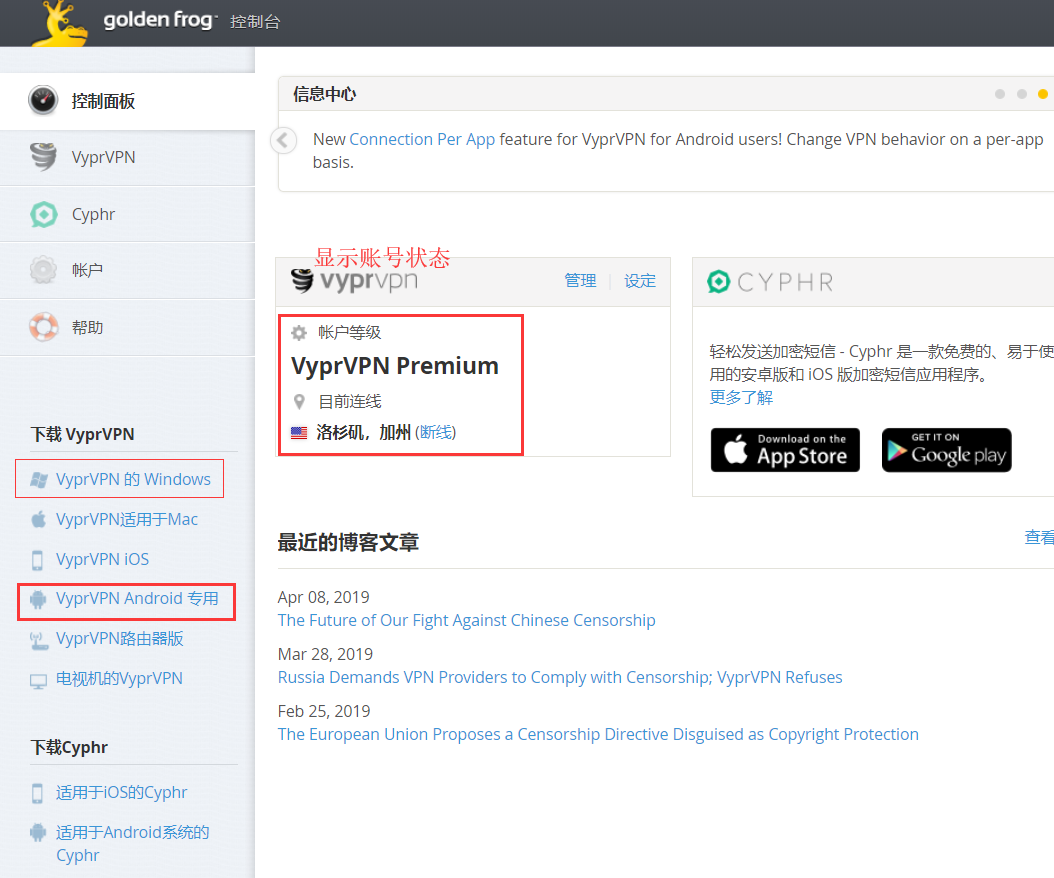The height and width of the screenshot is (878, 1054).
Task: Open the Download on the App Store badge
Action: (x=785, y=450)
